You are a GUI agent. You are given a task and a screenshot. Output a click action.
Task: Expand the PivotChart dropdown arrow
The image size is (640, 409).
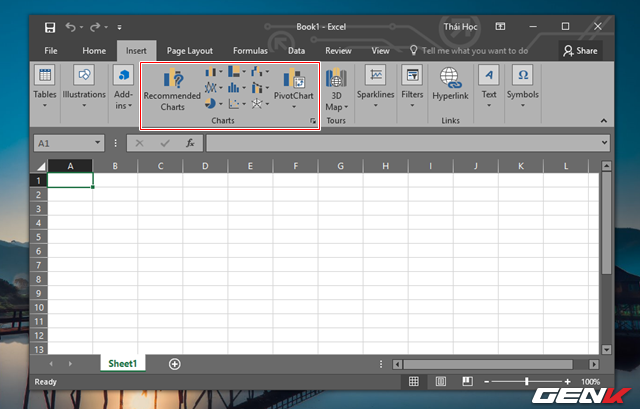293,107
